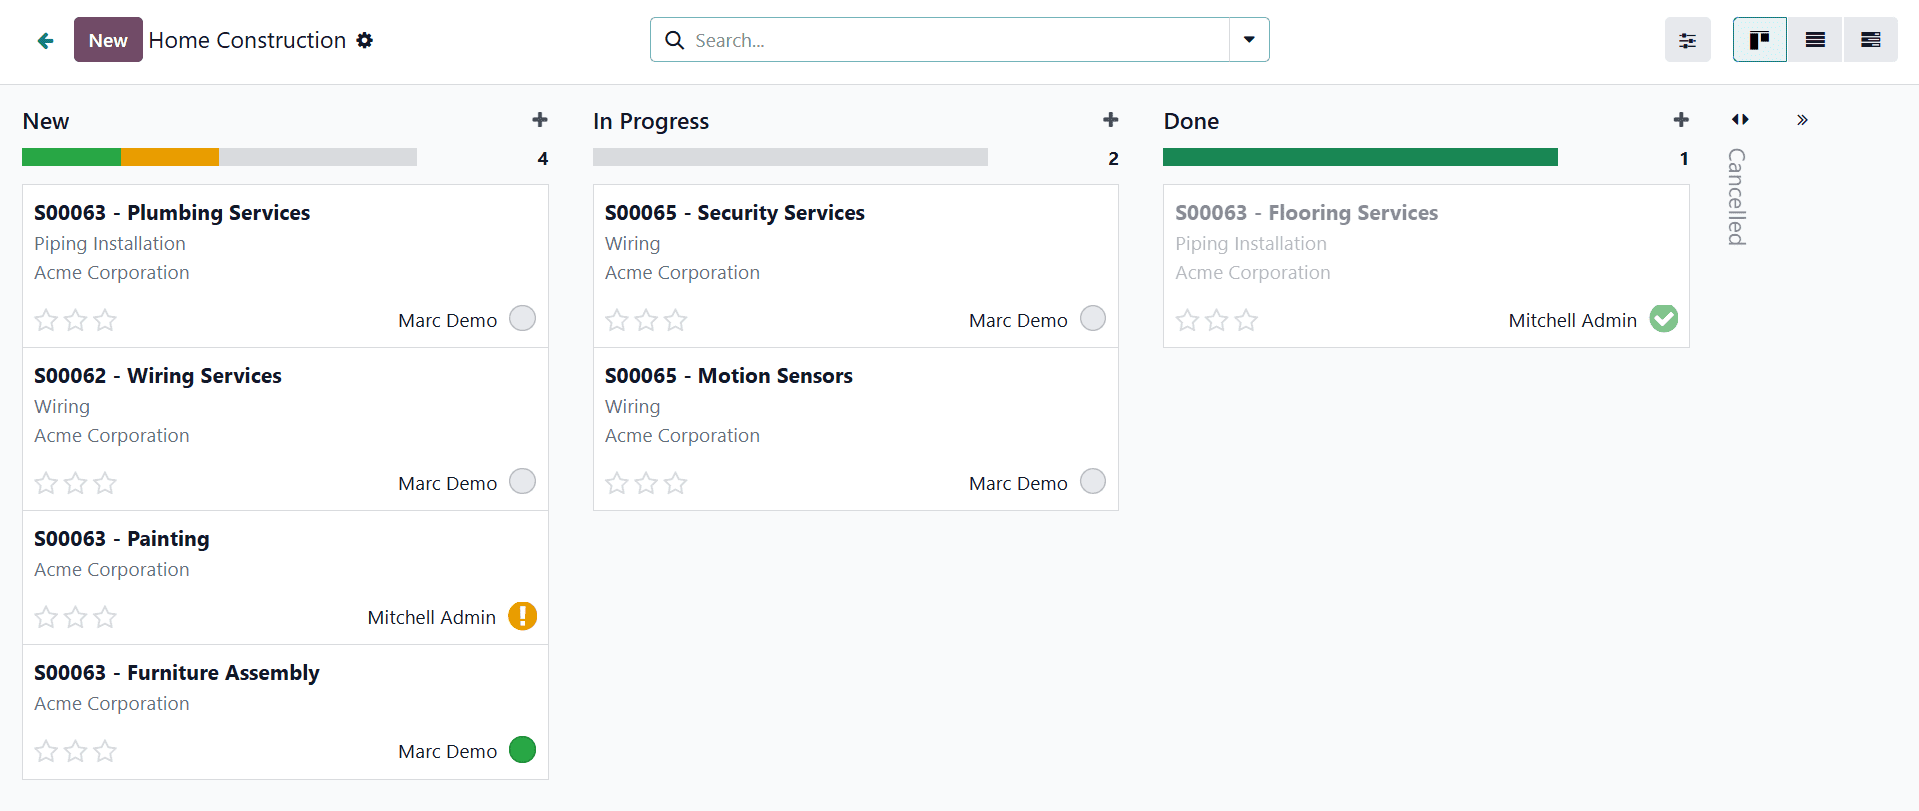Set first star on Wiring Services card

[46, 483]
